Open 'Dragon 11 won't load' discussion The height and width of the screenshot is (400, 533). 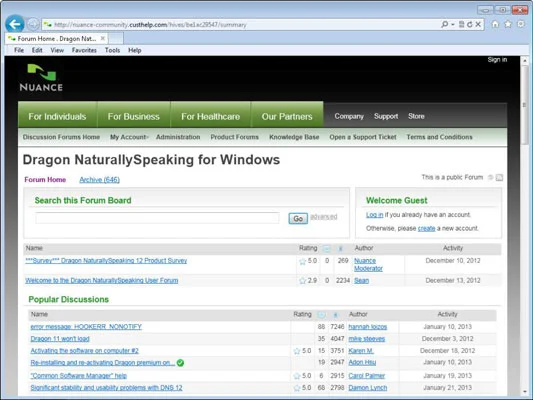(x=60, y=339)
